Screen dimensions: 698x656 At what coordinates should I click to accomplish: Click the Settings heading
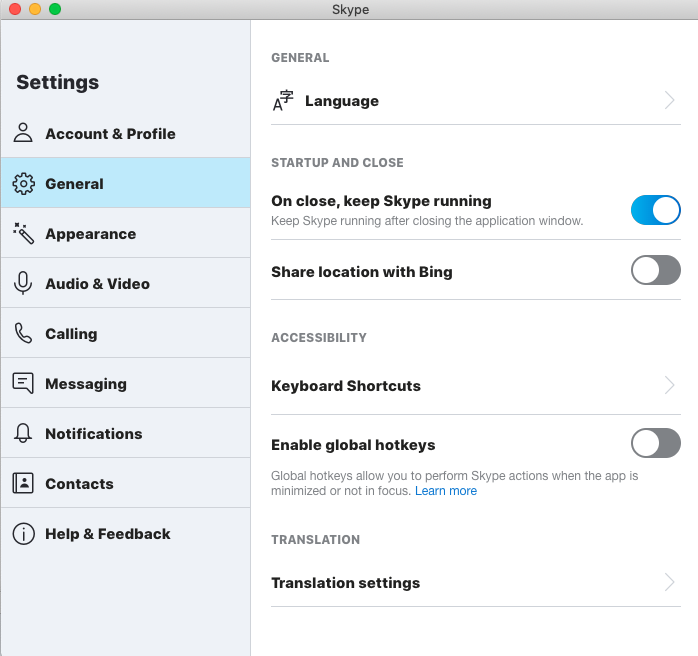tap(58, 82)
